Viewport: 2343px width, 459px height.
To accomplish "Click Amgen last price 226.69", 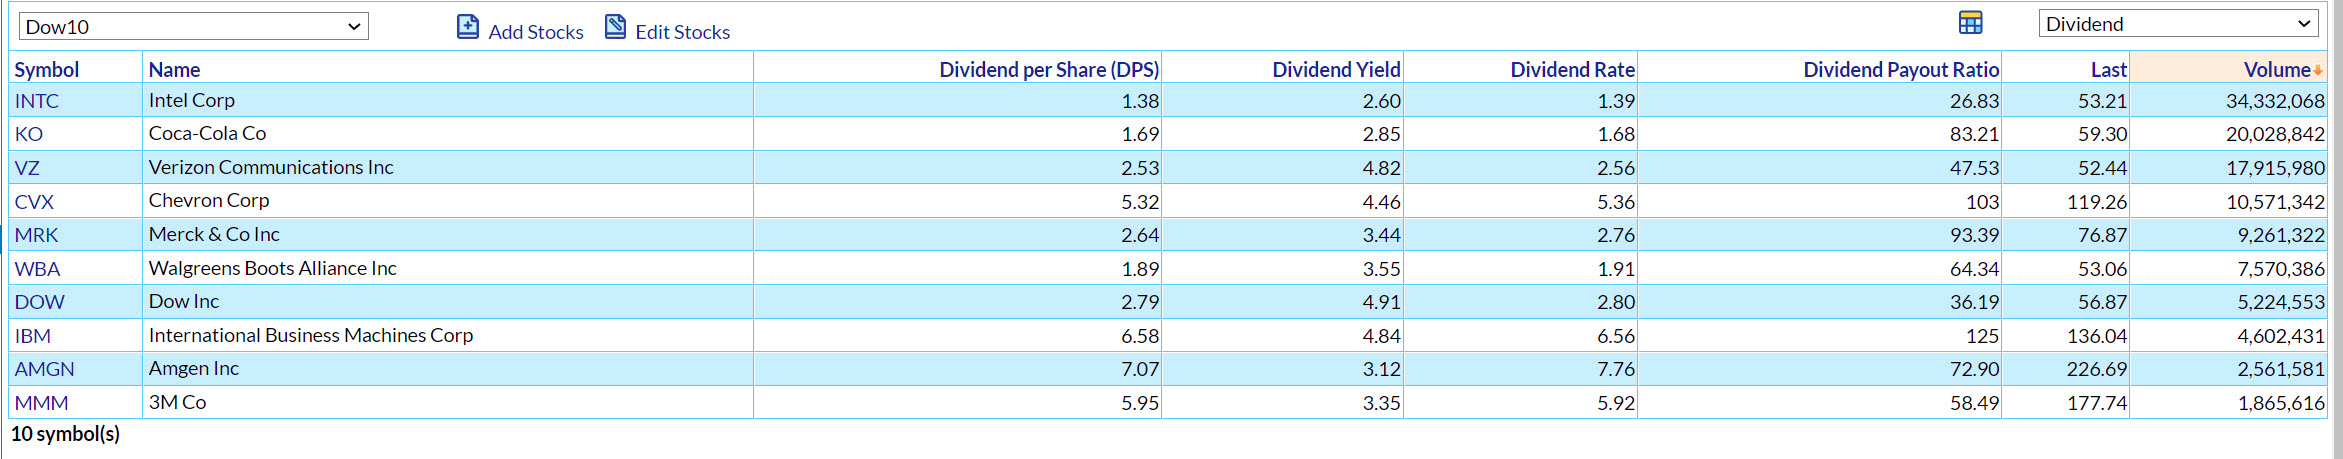I will [x=2097, y=369].
